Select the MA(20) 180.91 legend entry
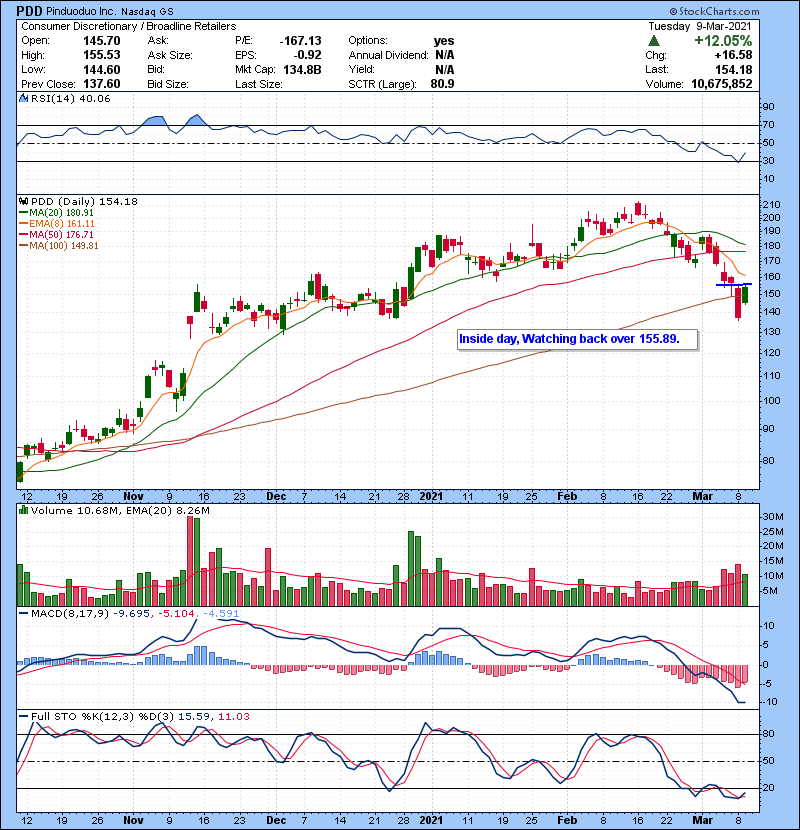800x830 pixels. tap(56, 213)
